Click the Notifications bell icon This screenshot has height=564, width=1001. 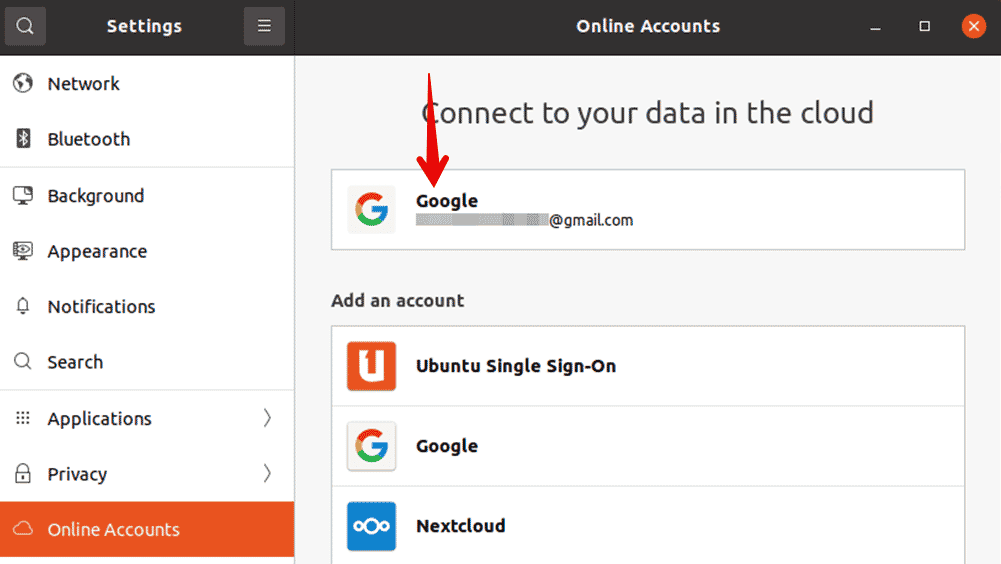(x=23, y=307)
